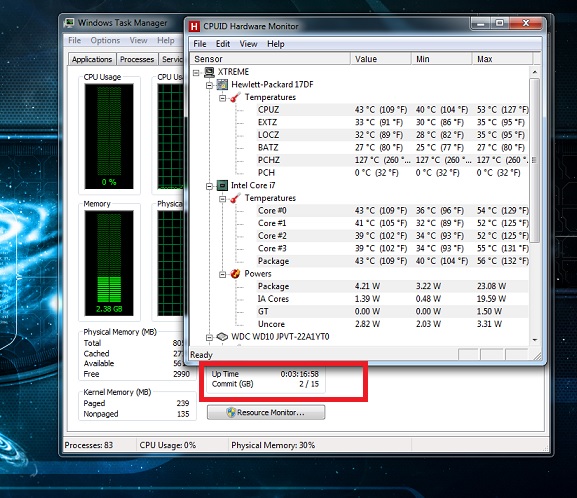Click thermometer icon under Intel Core i7 Temperatures
The height and width of the screenshot is (498, 577).
tap(235, 198)
